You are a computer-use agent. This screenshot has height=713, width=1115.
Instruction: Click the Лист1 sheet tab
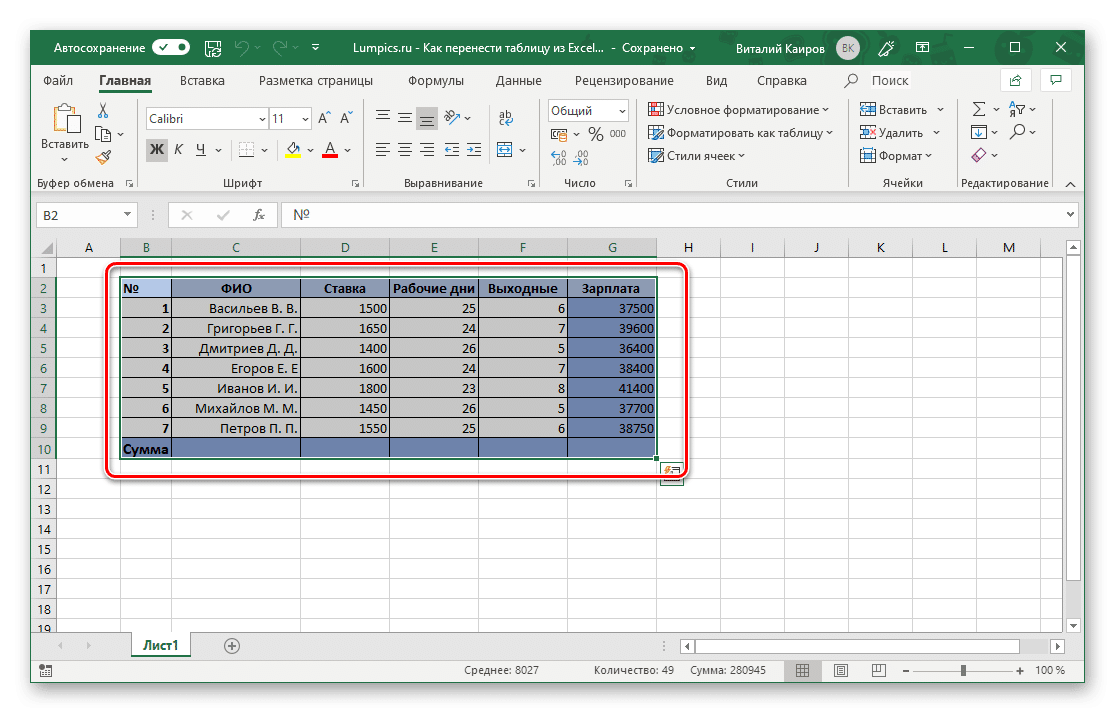(160, 645)
